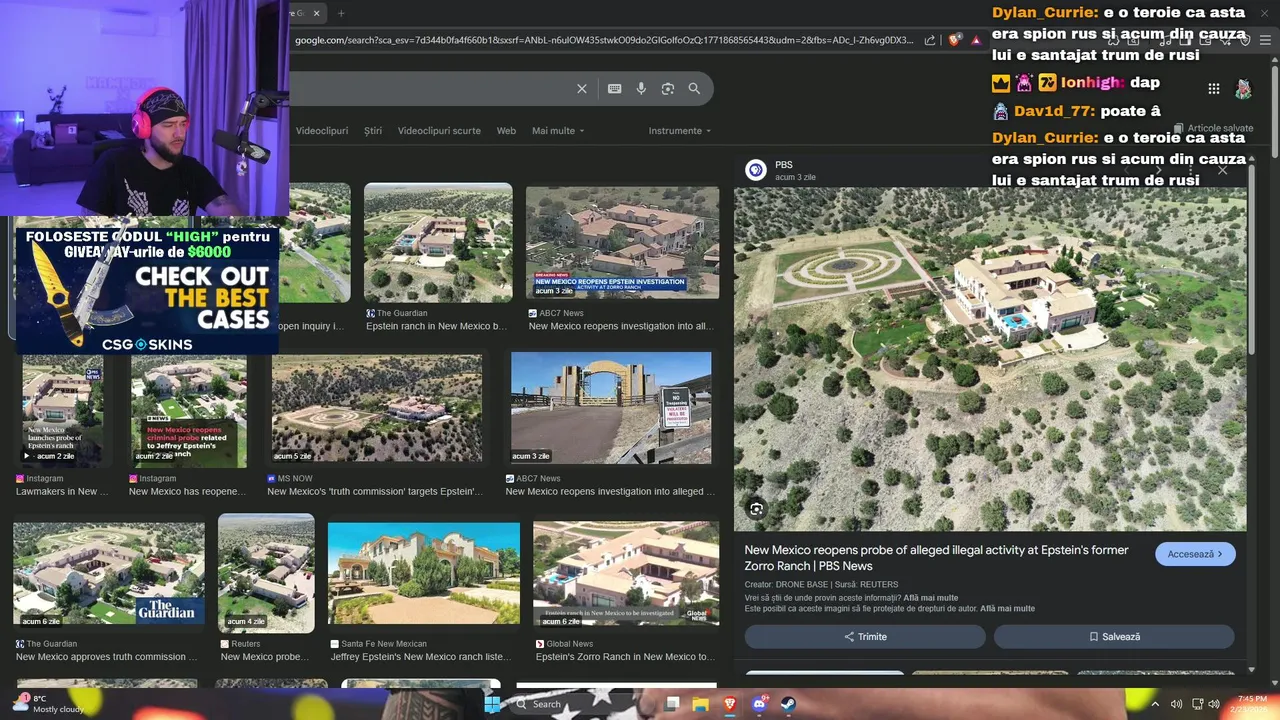Click the taskbar Search box
Screen dimensions: 1280x720
575,704
